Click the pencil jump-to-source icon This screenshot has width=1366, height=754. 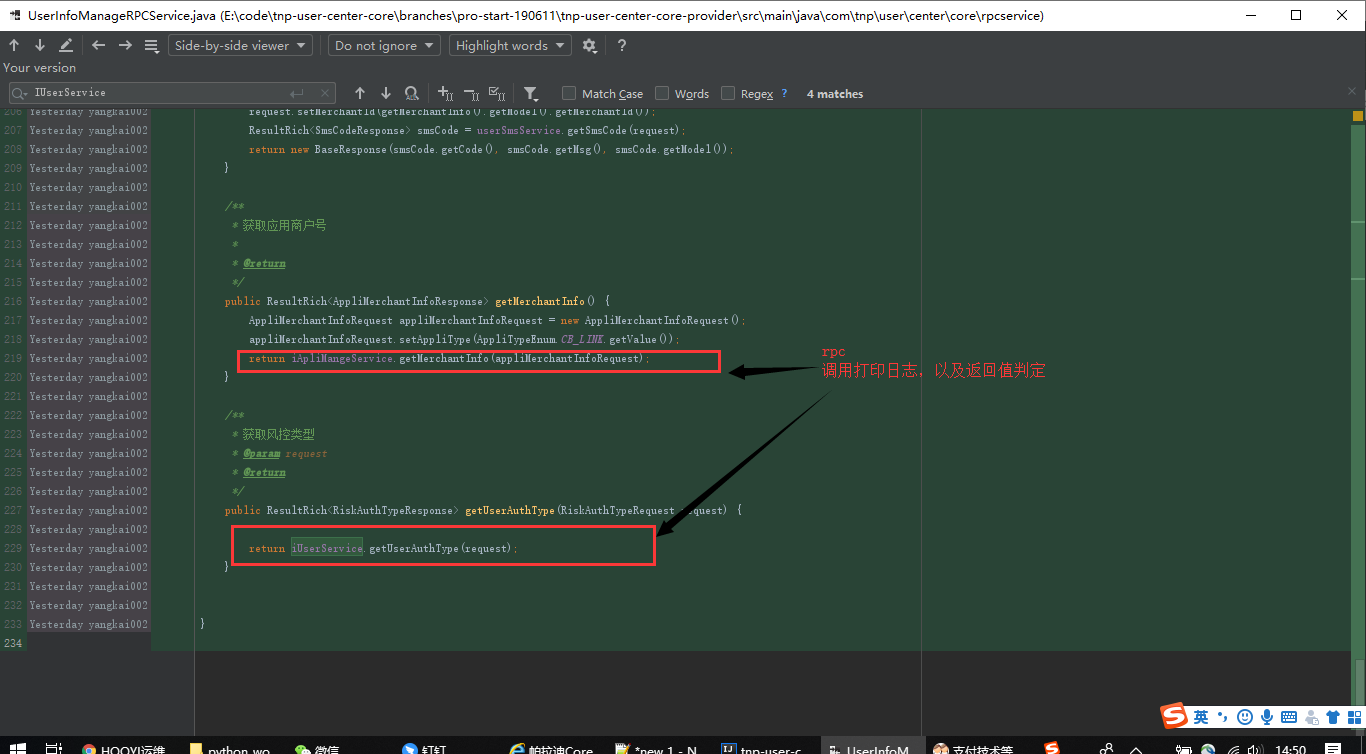coord(66,45)
